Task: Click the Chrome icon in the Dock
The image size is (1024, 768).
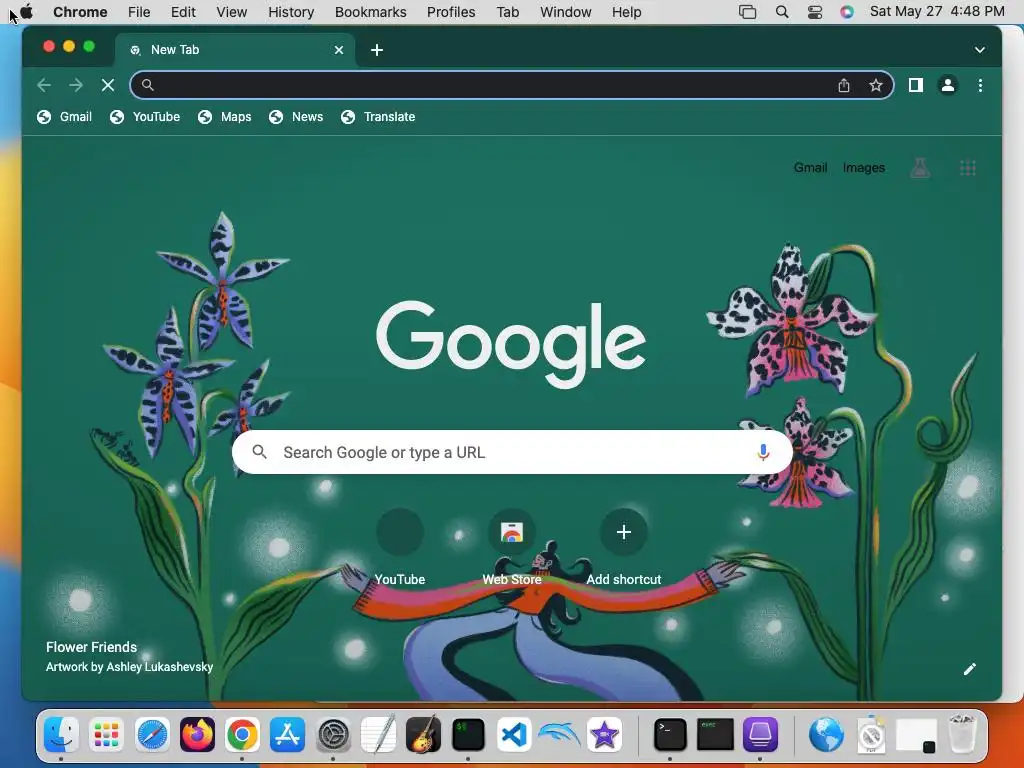Action: [242, 735]
